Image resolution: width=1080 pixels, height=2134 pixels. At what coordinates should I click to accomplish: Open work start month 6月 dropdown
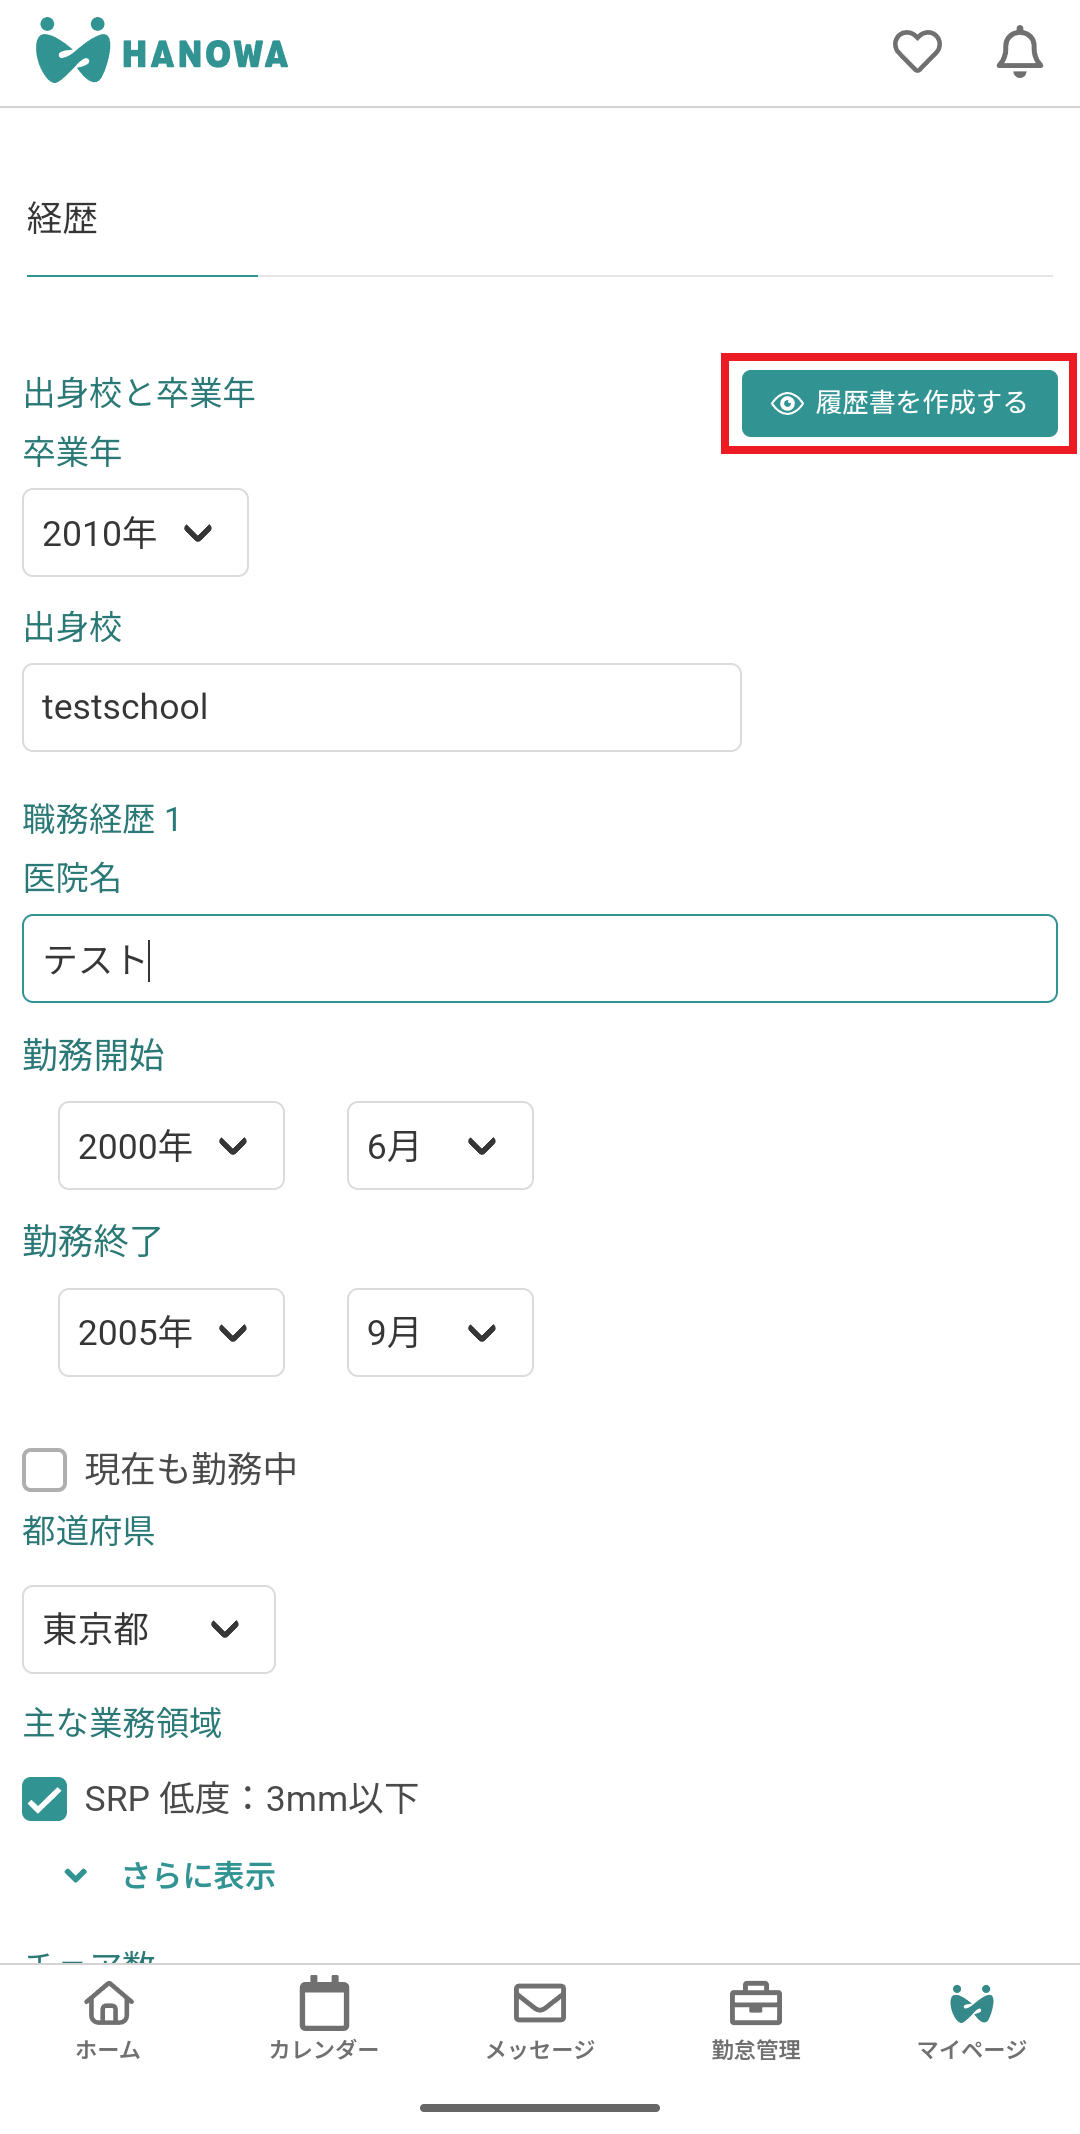(440, 1146)
